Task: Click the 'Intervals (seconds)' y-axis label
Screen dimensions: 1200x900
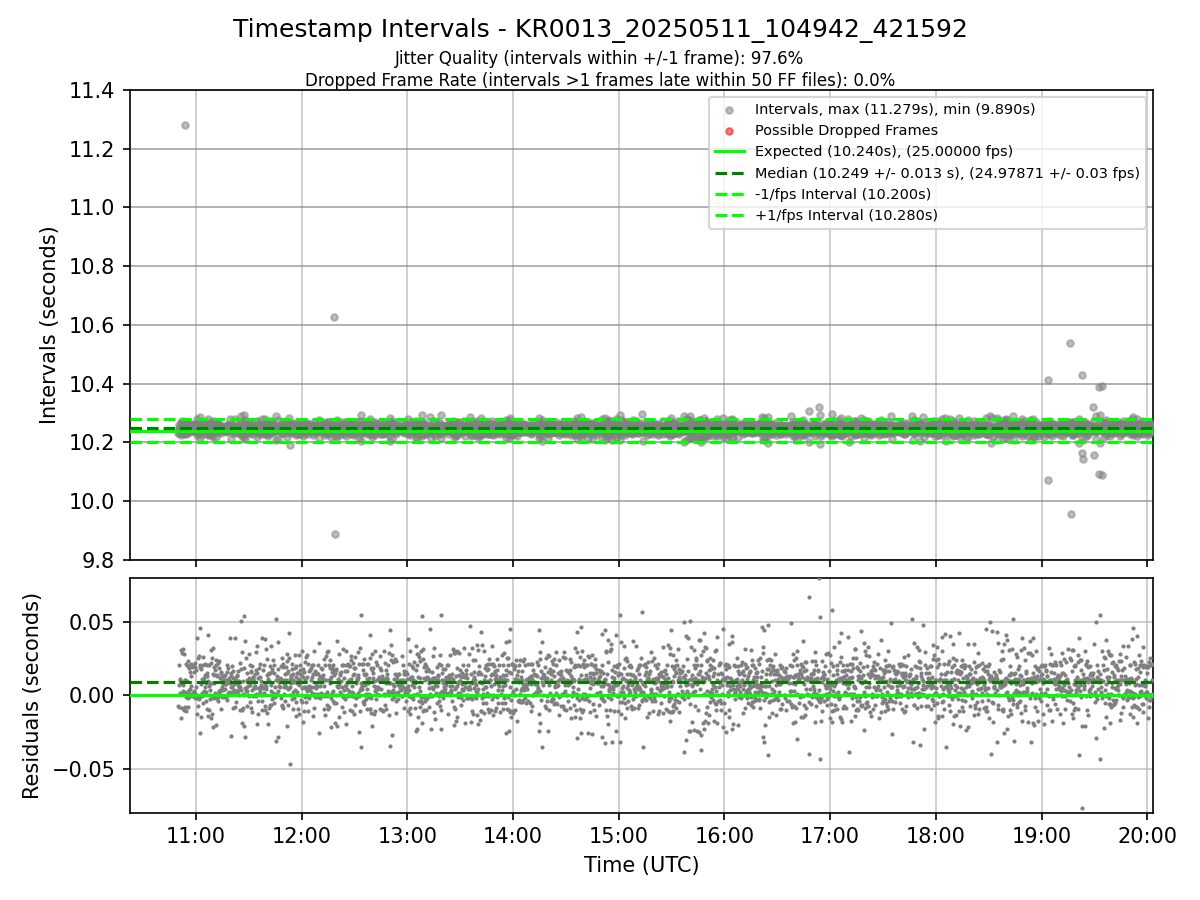Action: [x=49, y=325]
